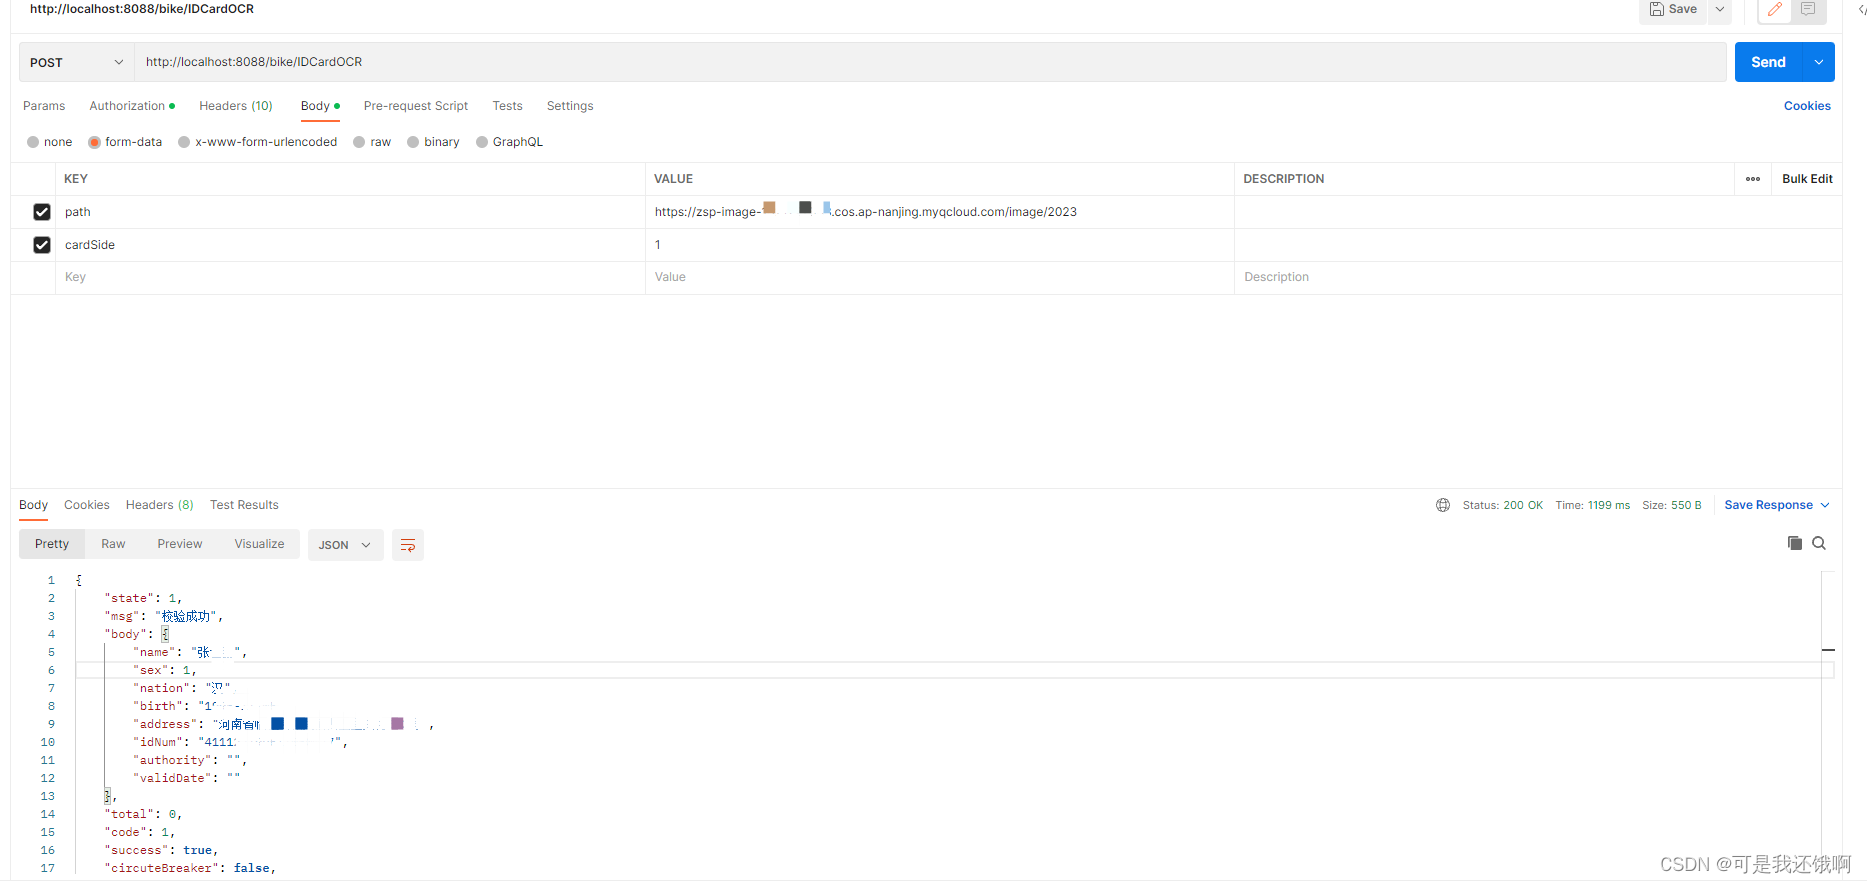The image size is (1867, 884).
Task: Switch to the Authorization tab
Action: (132, 106)
